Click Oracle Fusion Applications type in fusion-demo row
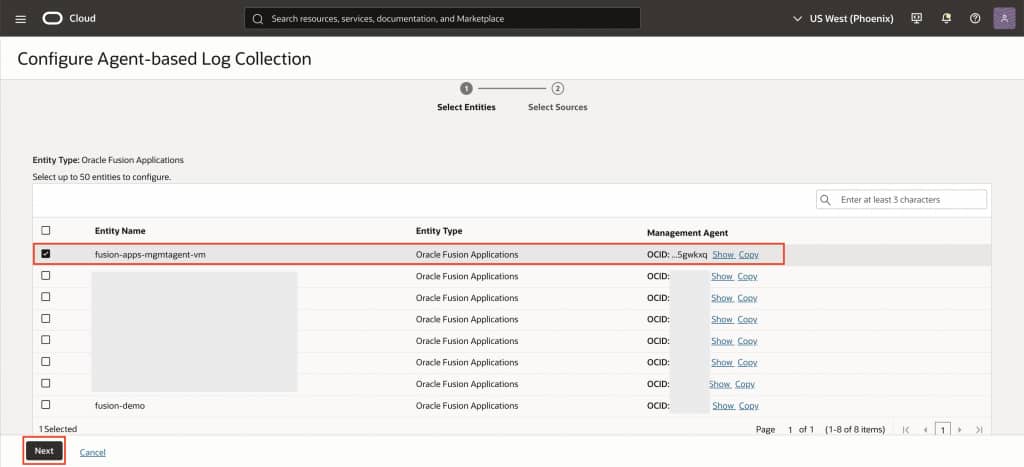1024x467 pixels. (467, 406)
